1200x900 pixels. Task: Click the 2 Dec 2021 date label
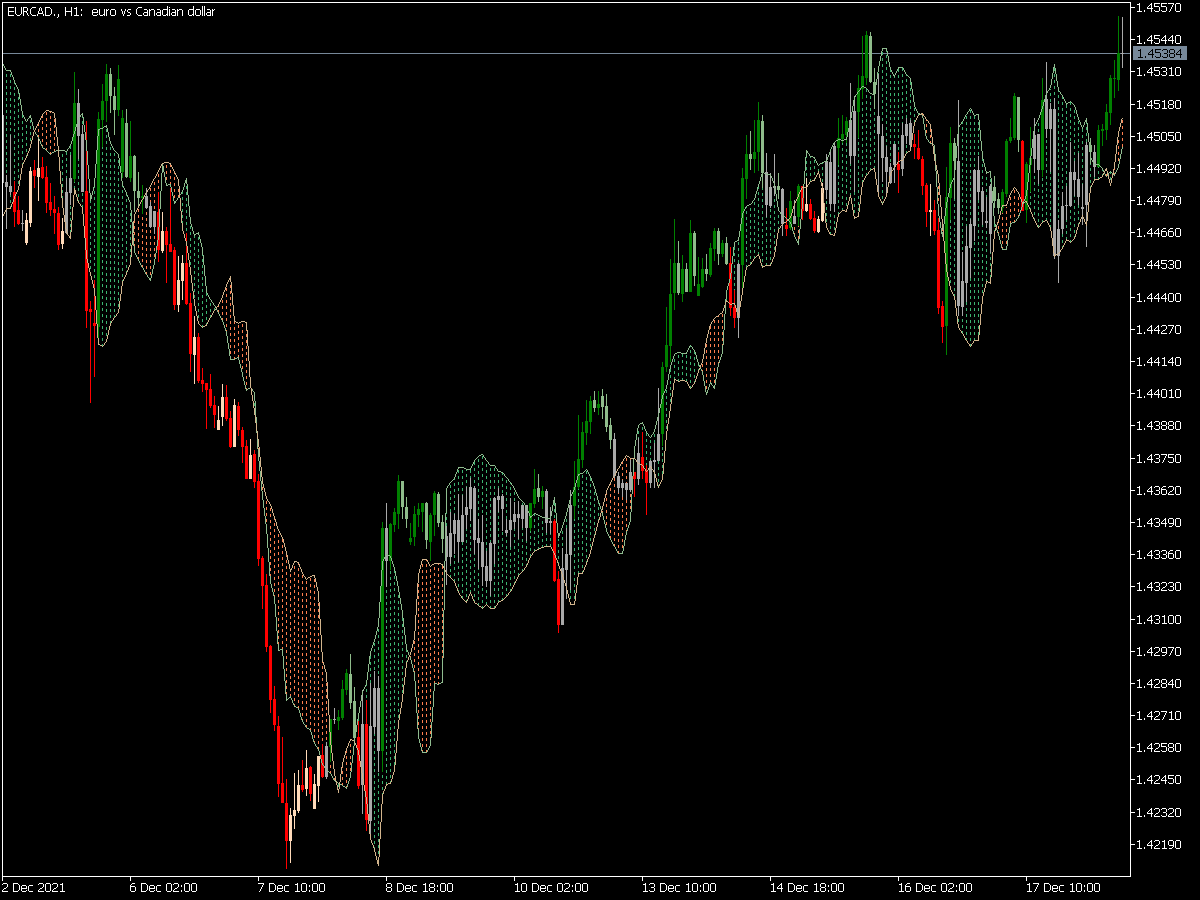click(31, 887)
